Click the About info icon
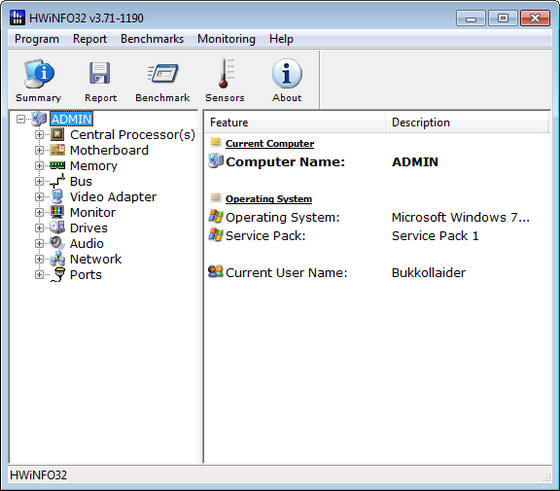 pos(287,73)
